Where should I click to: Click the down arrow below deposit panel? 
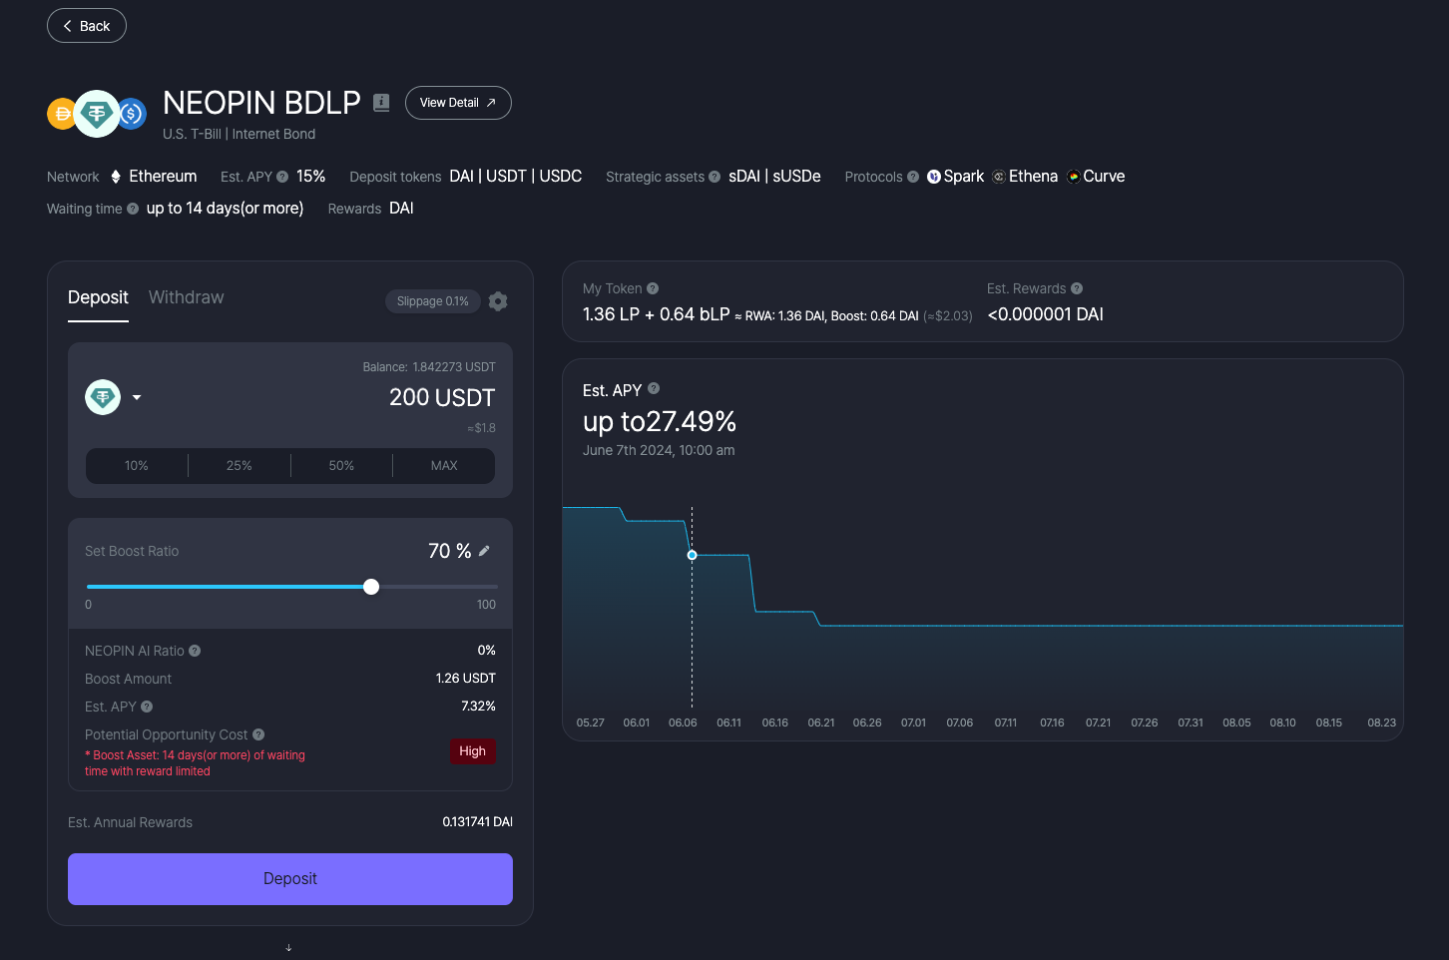point(289,947)
